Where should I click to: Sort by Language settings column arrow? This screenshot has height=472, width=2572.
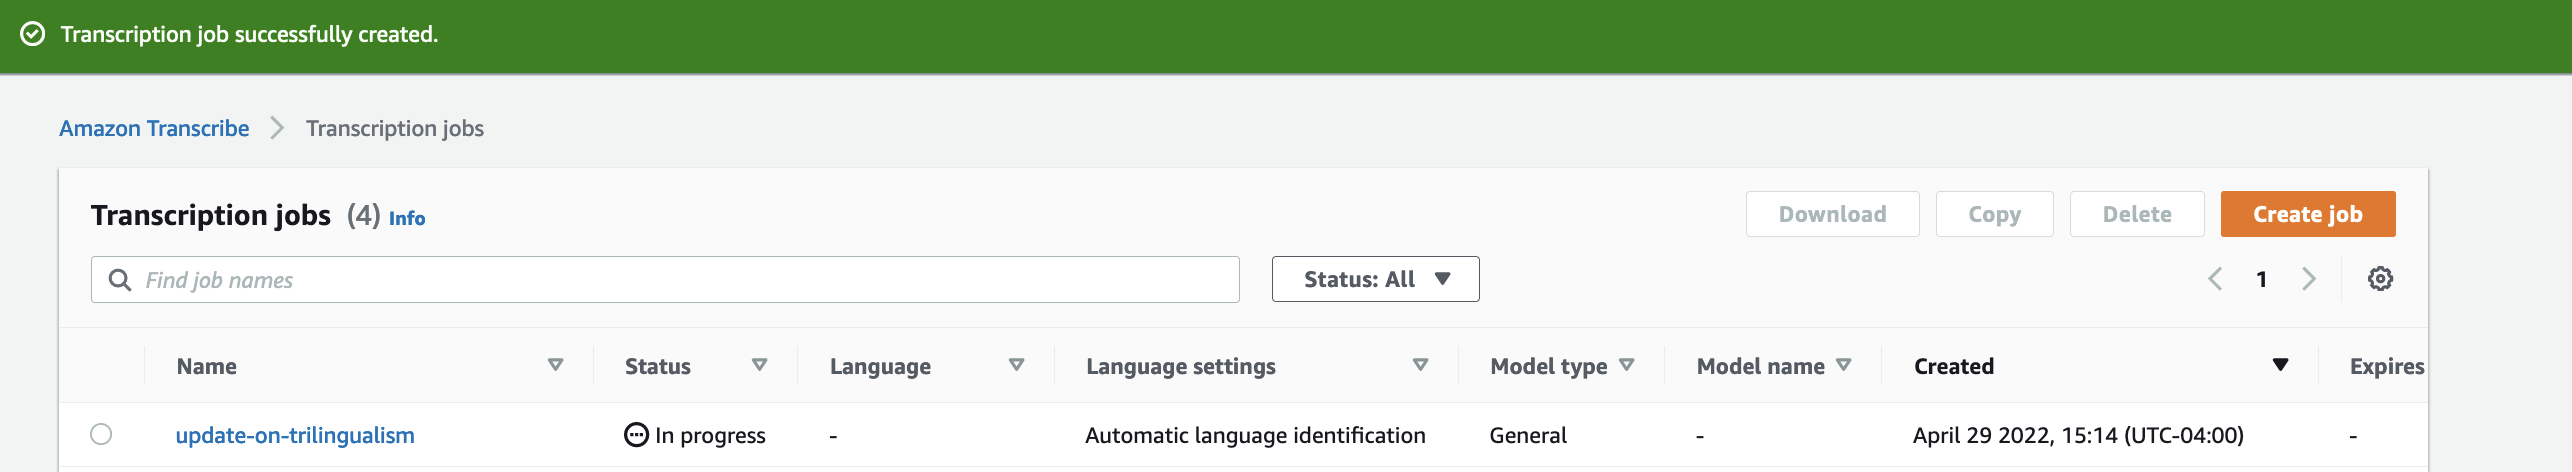pyautogui.click(x=1420, y=365)
